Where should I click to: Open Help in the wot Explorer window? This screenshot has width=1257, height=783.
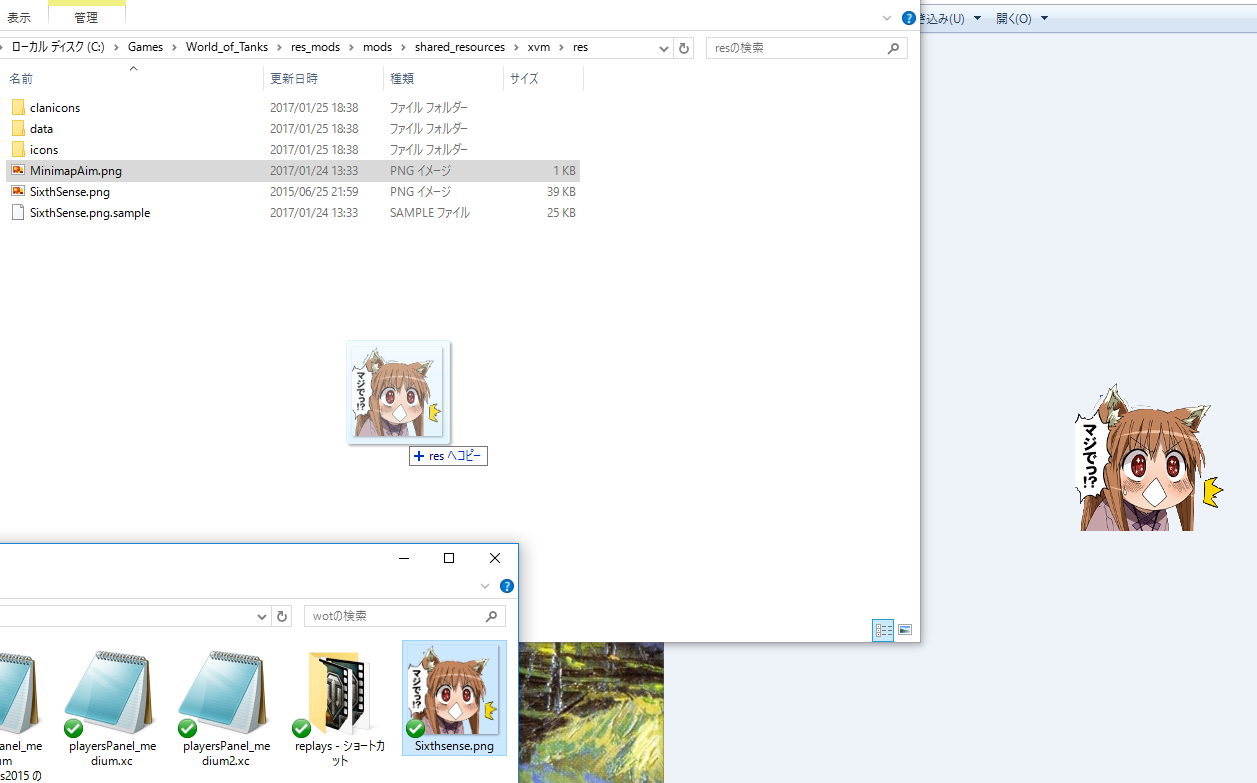click(507, 586)
